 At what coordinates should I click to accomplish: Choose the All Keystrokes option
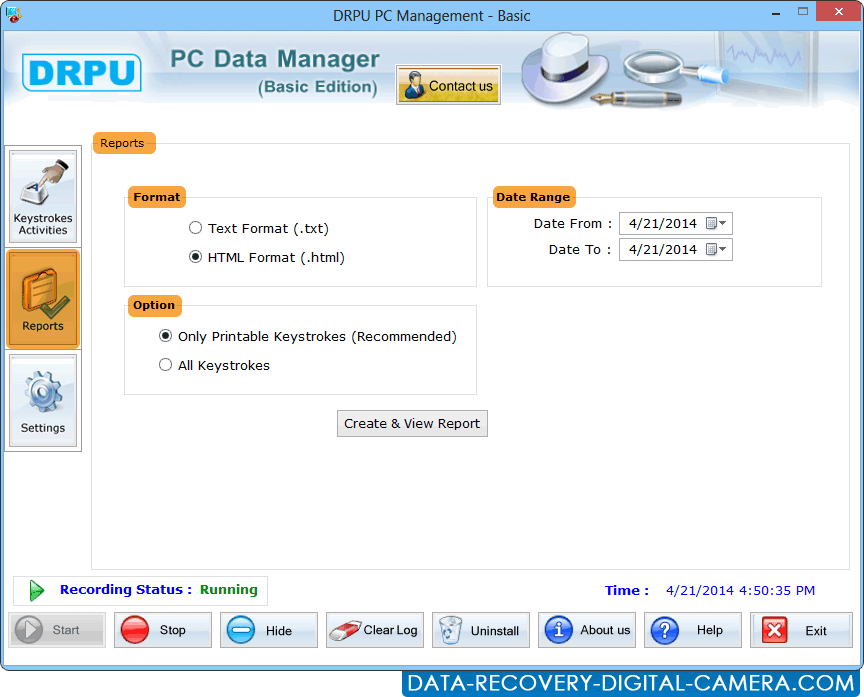pyautogui.click(x=165, y=365)
